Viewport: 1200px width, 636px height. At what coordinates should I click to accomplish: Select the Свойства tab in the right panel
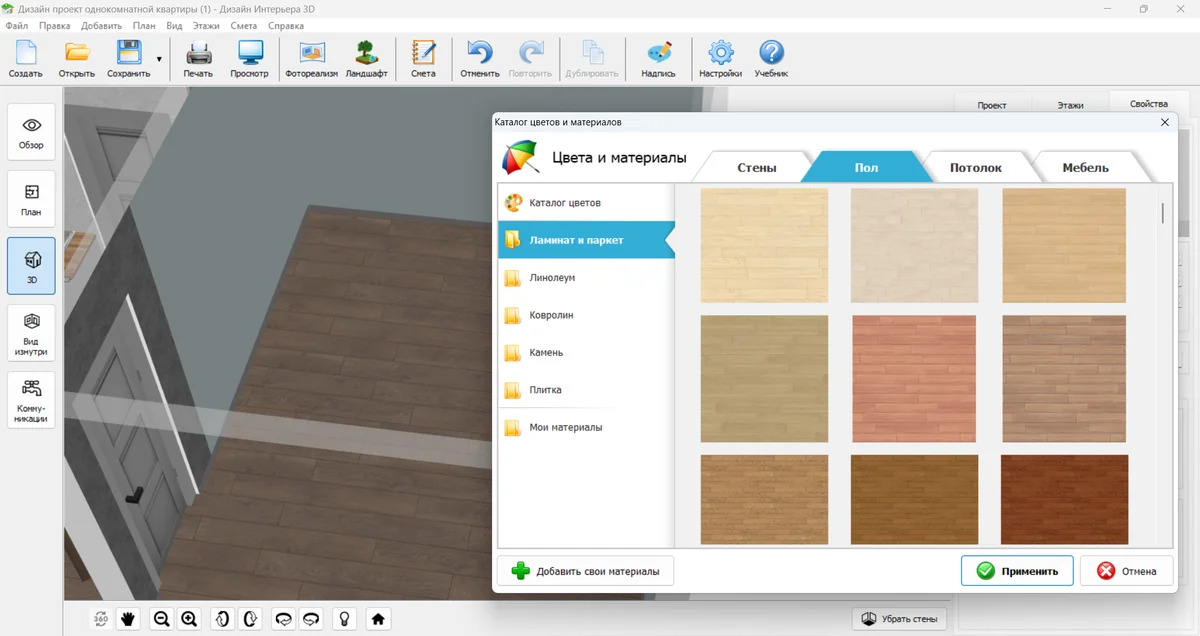(x=1148, y=103)
